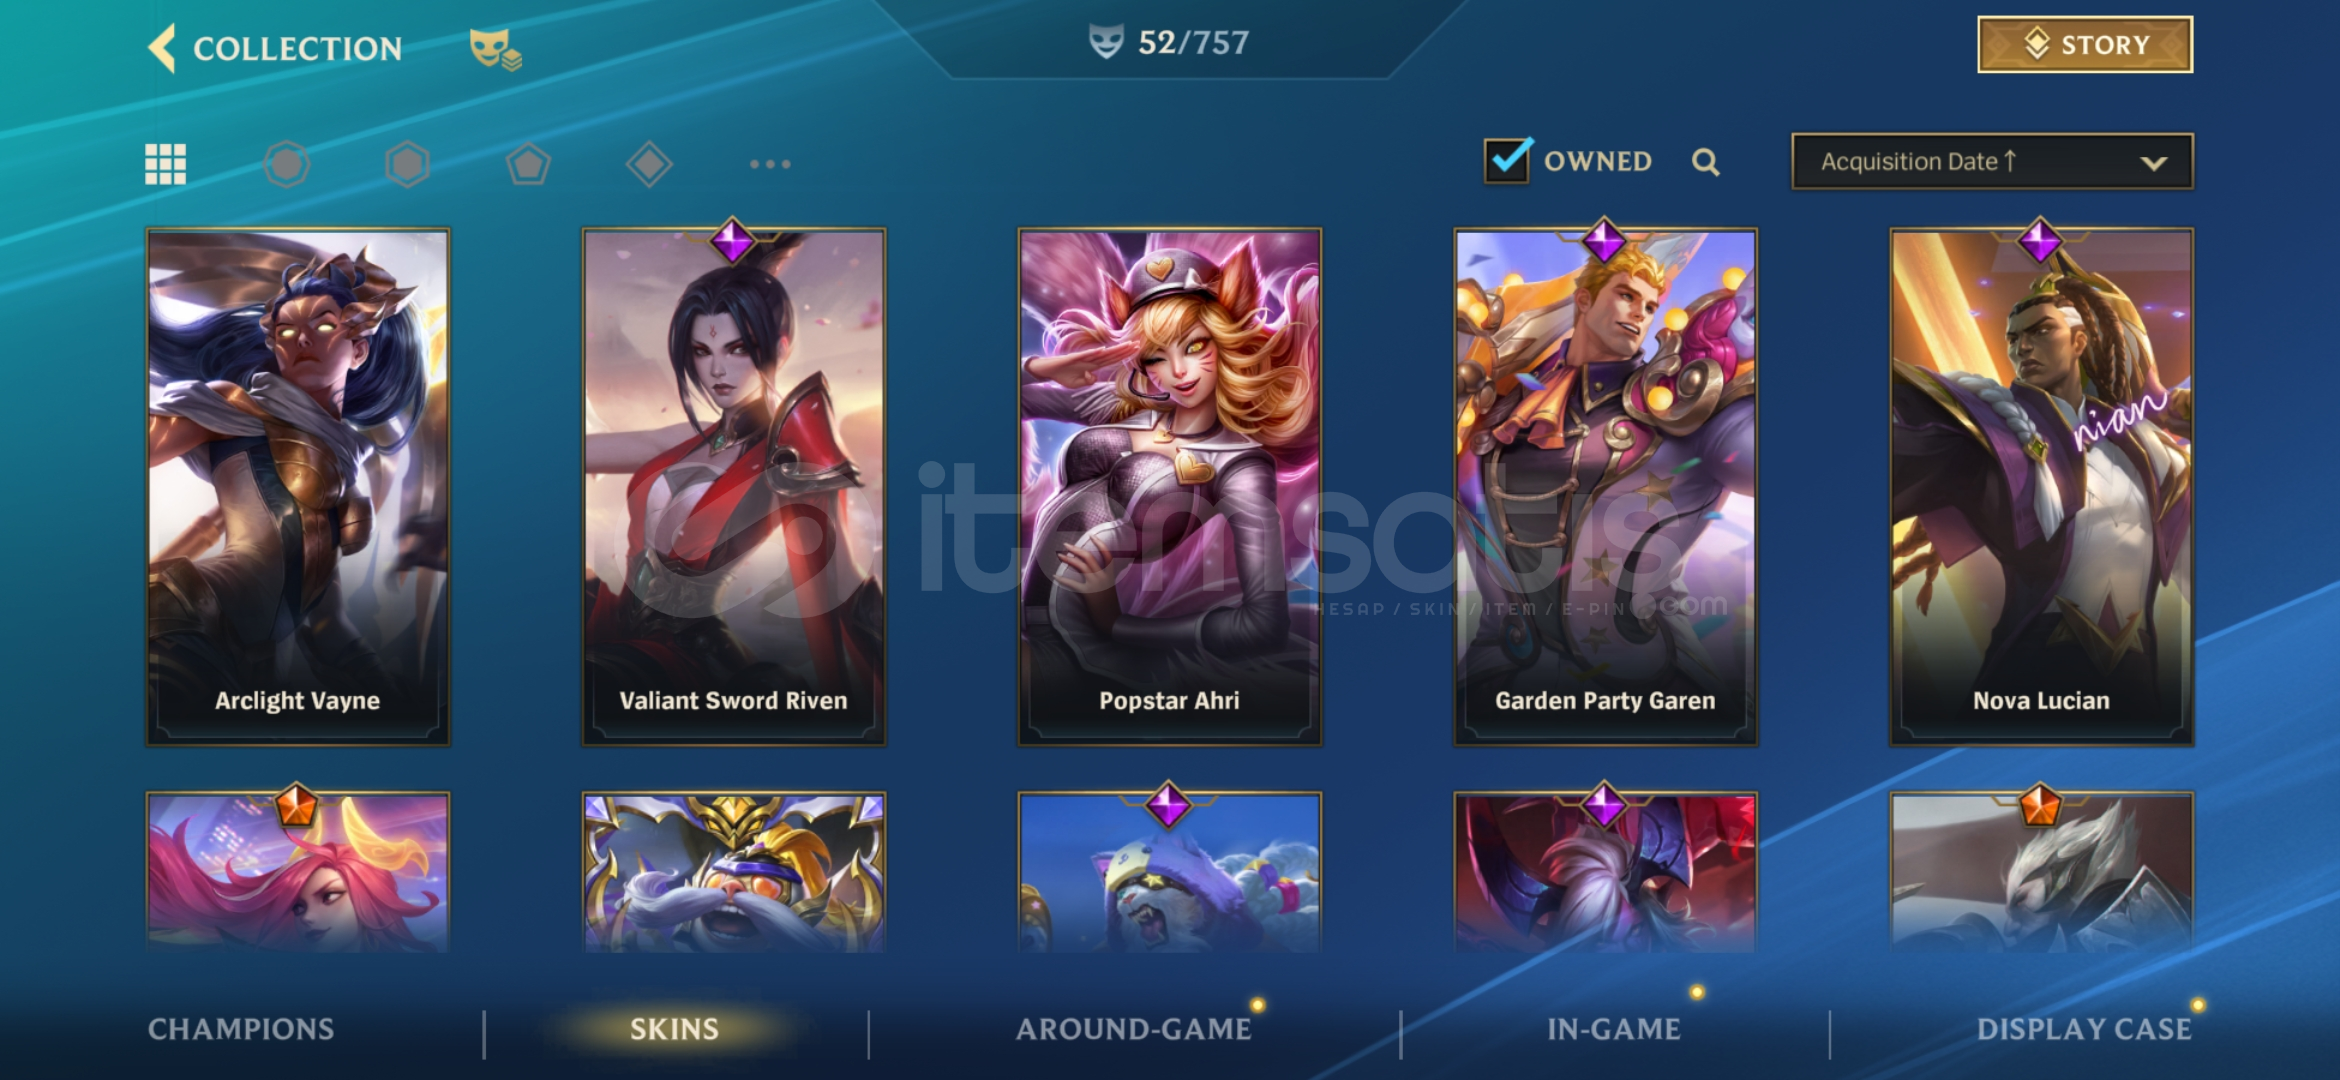Open the In-Game tab
This screenshot has width=2340, height=1080.
tap(1613, 1029)
